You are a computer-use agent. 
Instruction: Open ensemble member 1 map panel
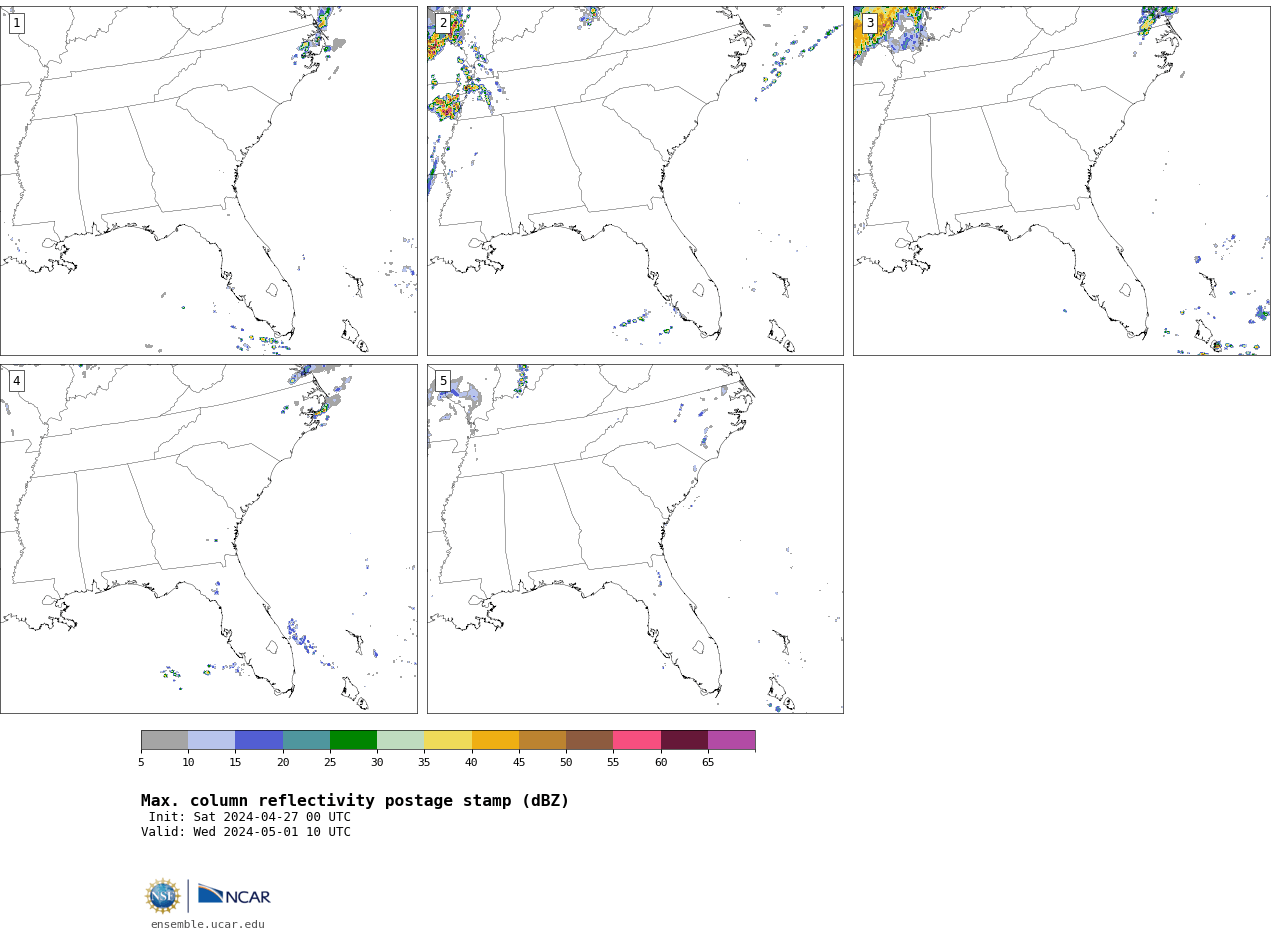coord(208,181)
